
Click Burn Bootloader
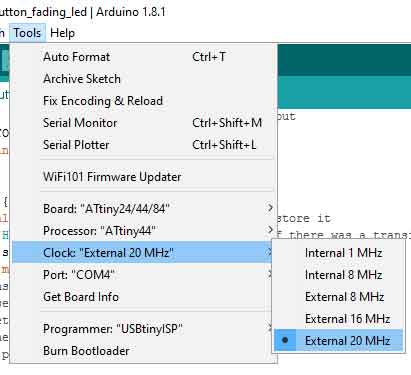(143, 351)
